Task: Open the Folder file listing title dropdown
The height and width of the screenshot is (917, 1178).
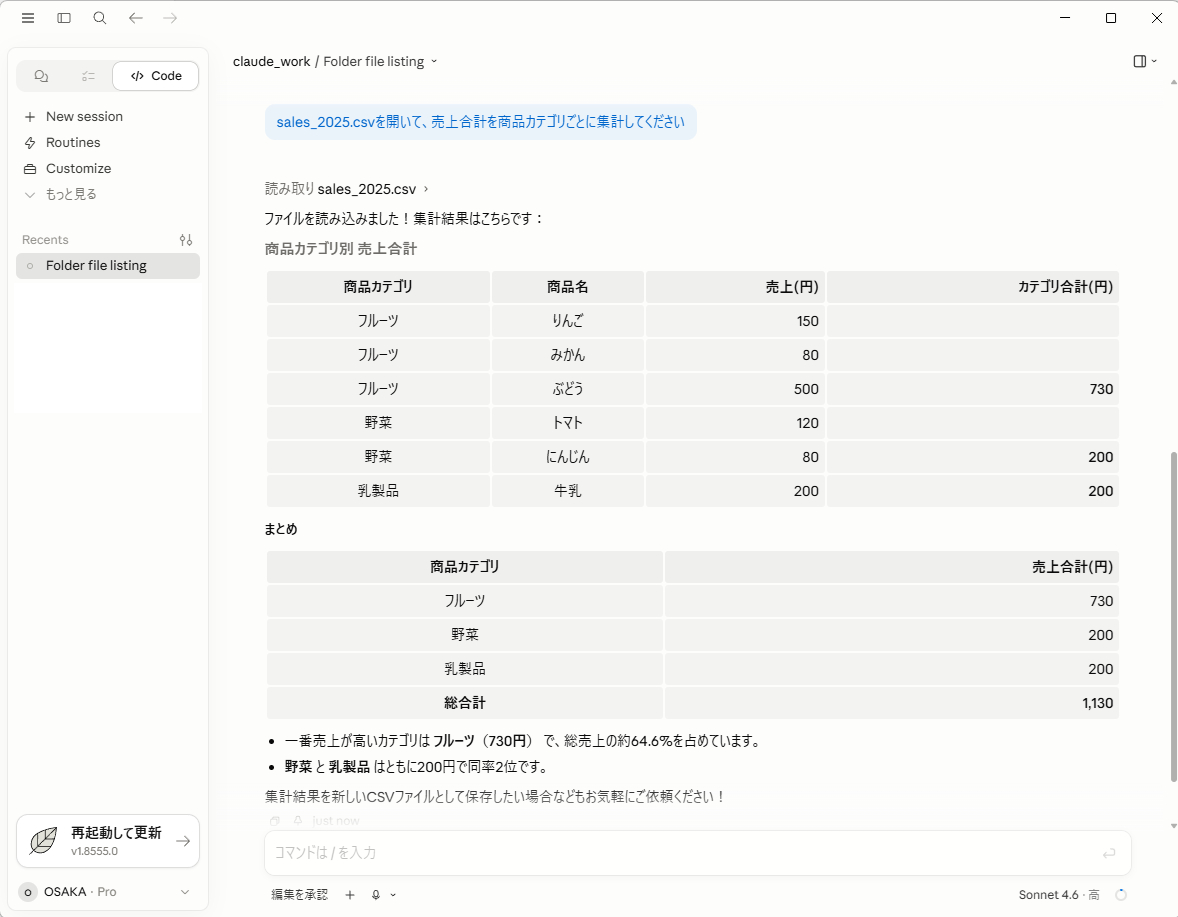Action: point(380,62)
